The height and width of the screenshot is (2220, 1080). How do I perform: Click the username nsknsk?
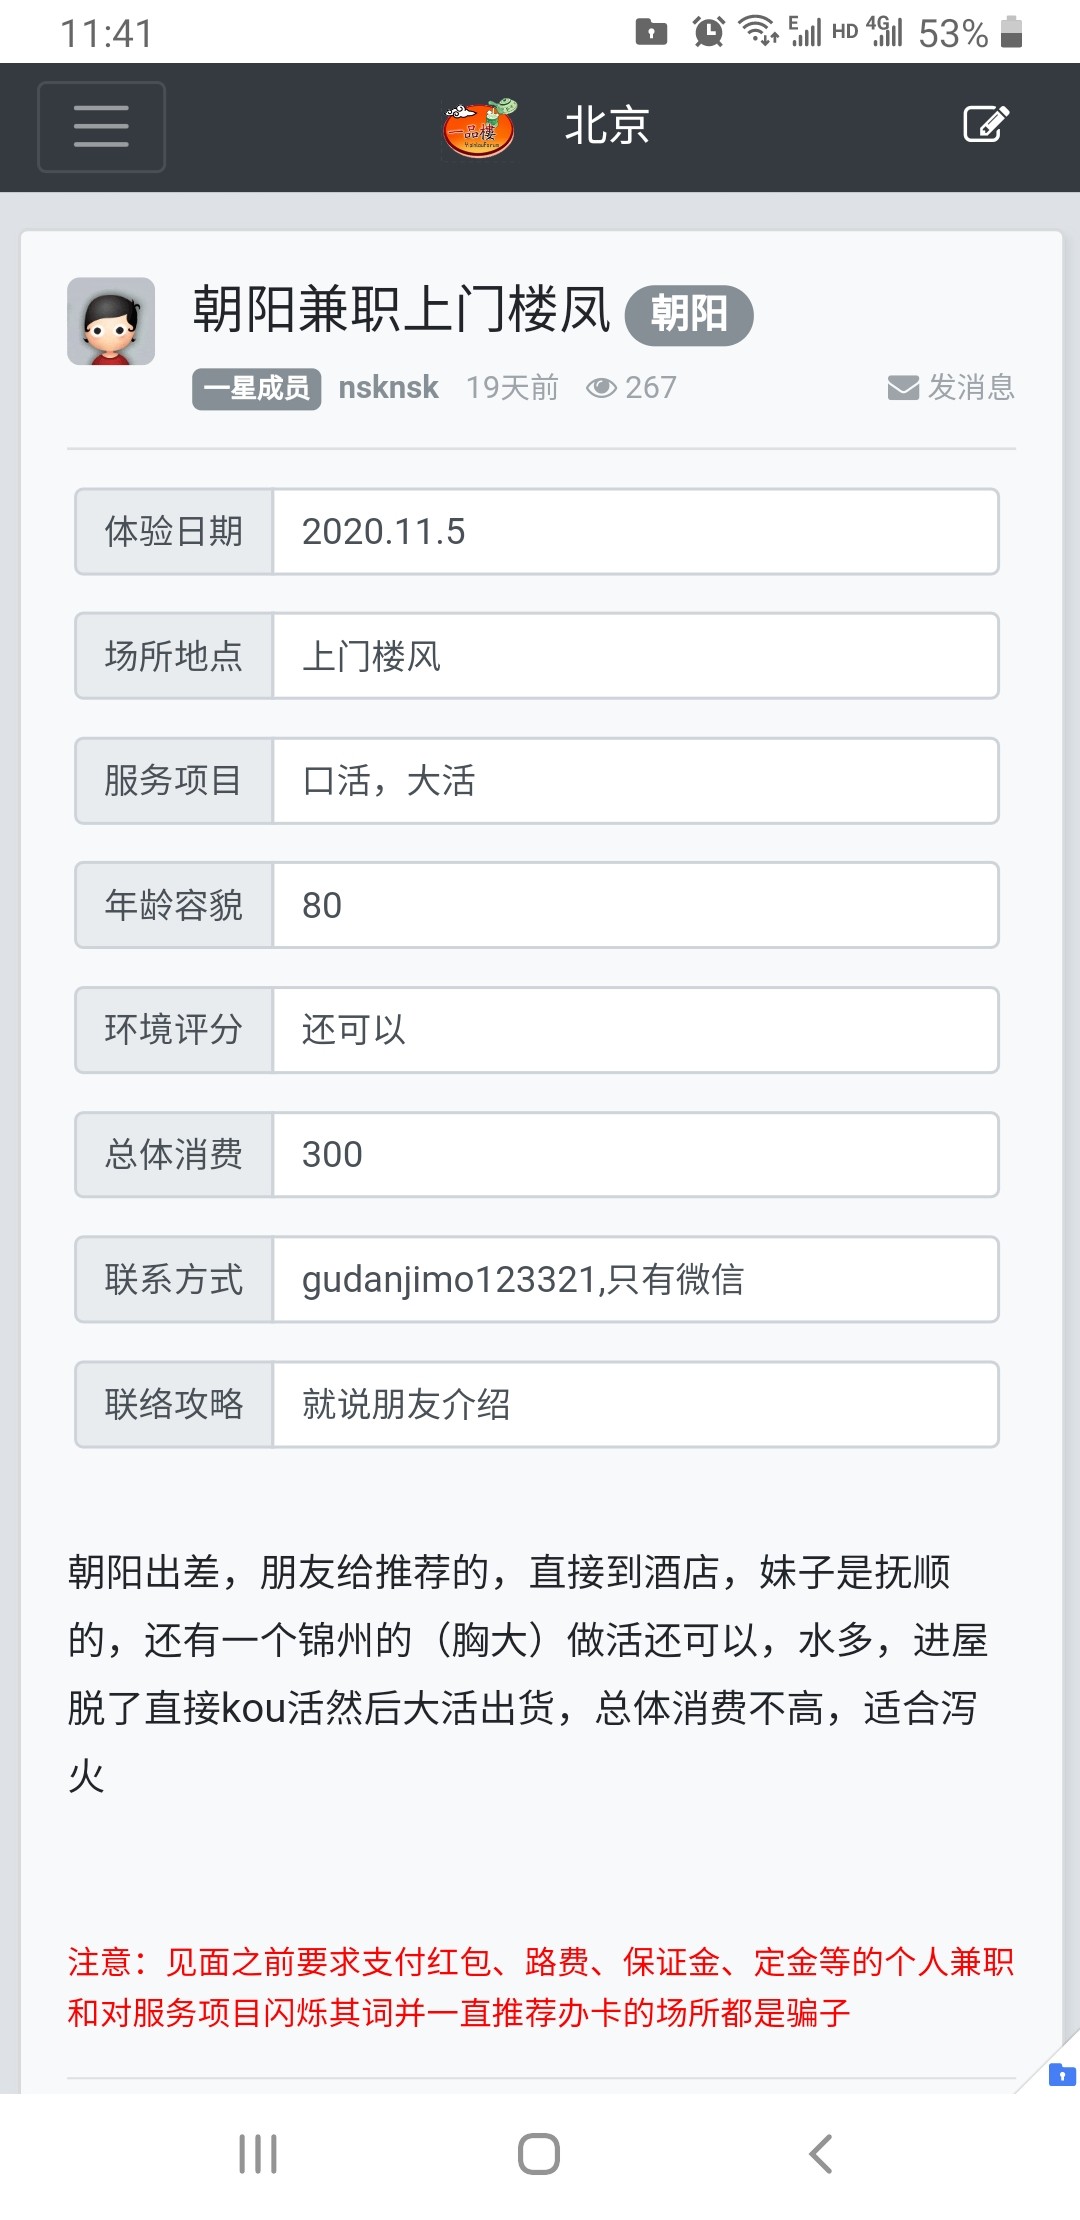[x=388, y=388]
